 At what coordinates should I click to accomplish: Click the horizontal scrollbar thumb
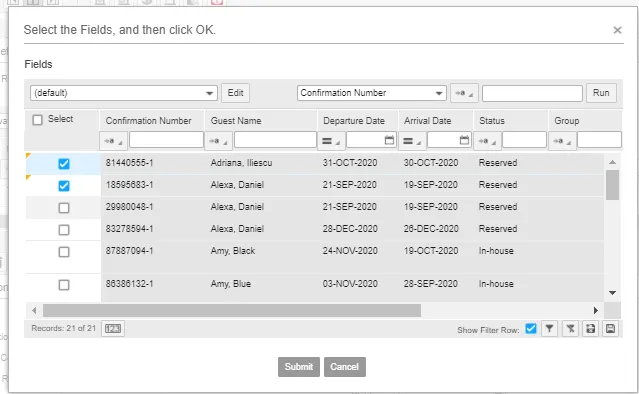point(232,310)
